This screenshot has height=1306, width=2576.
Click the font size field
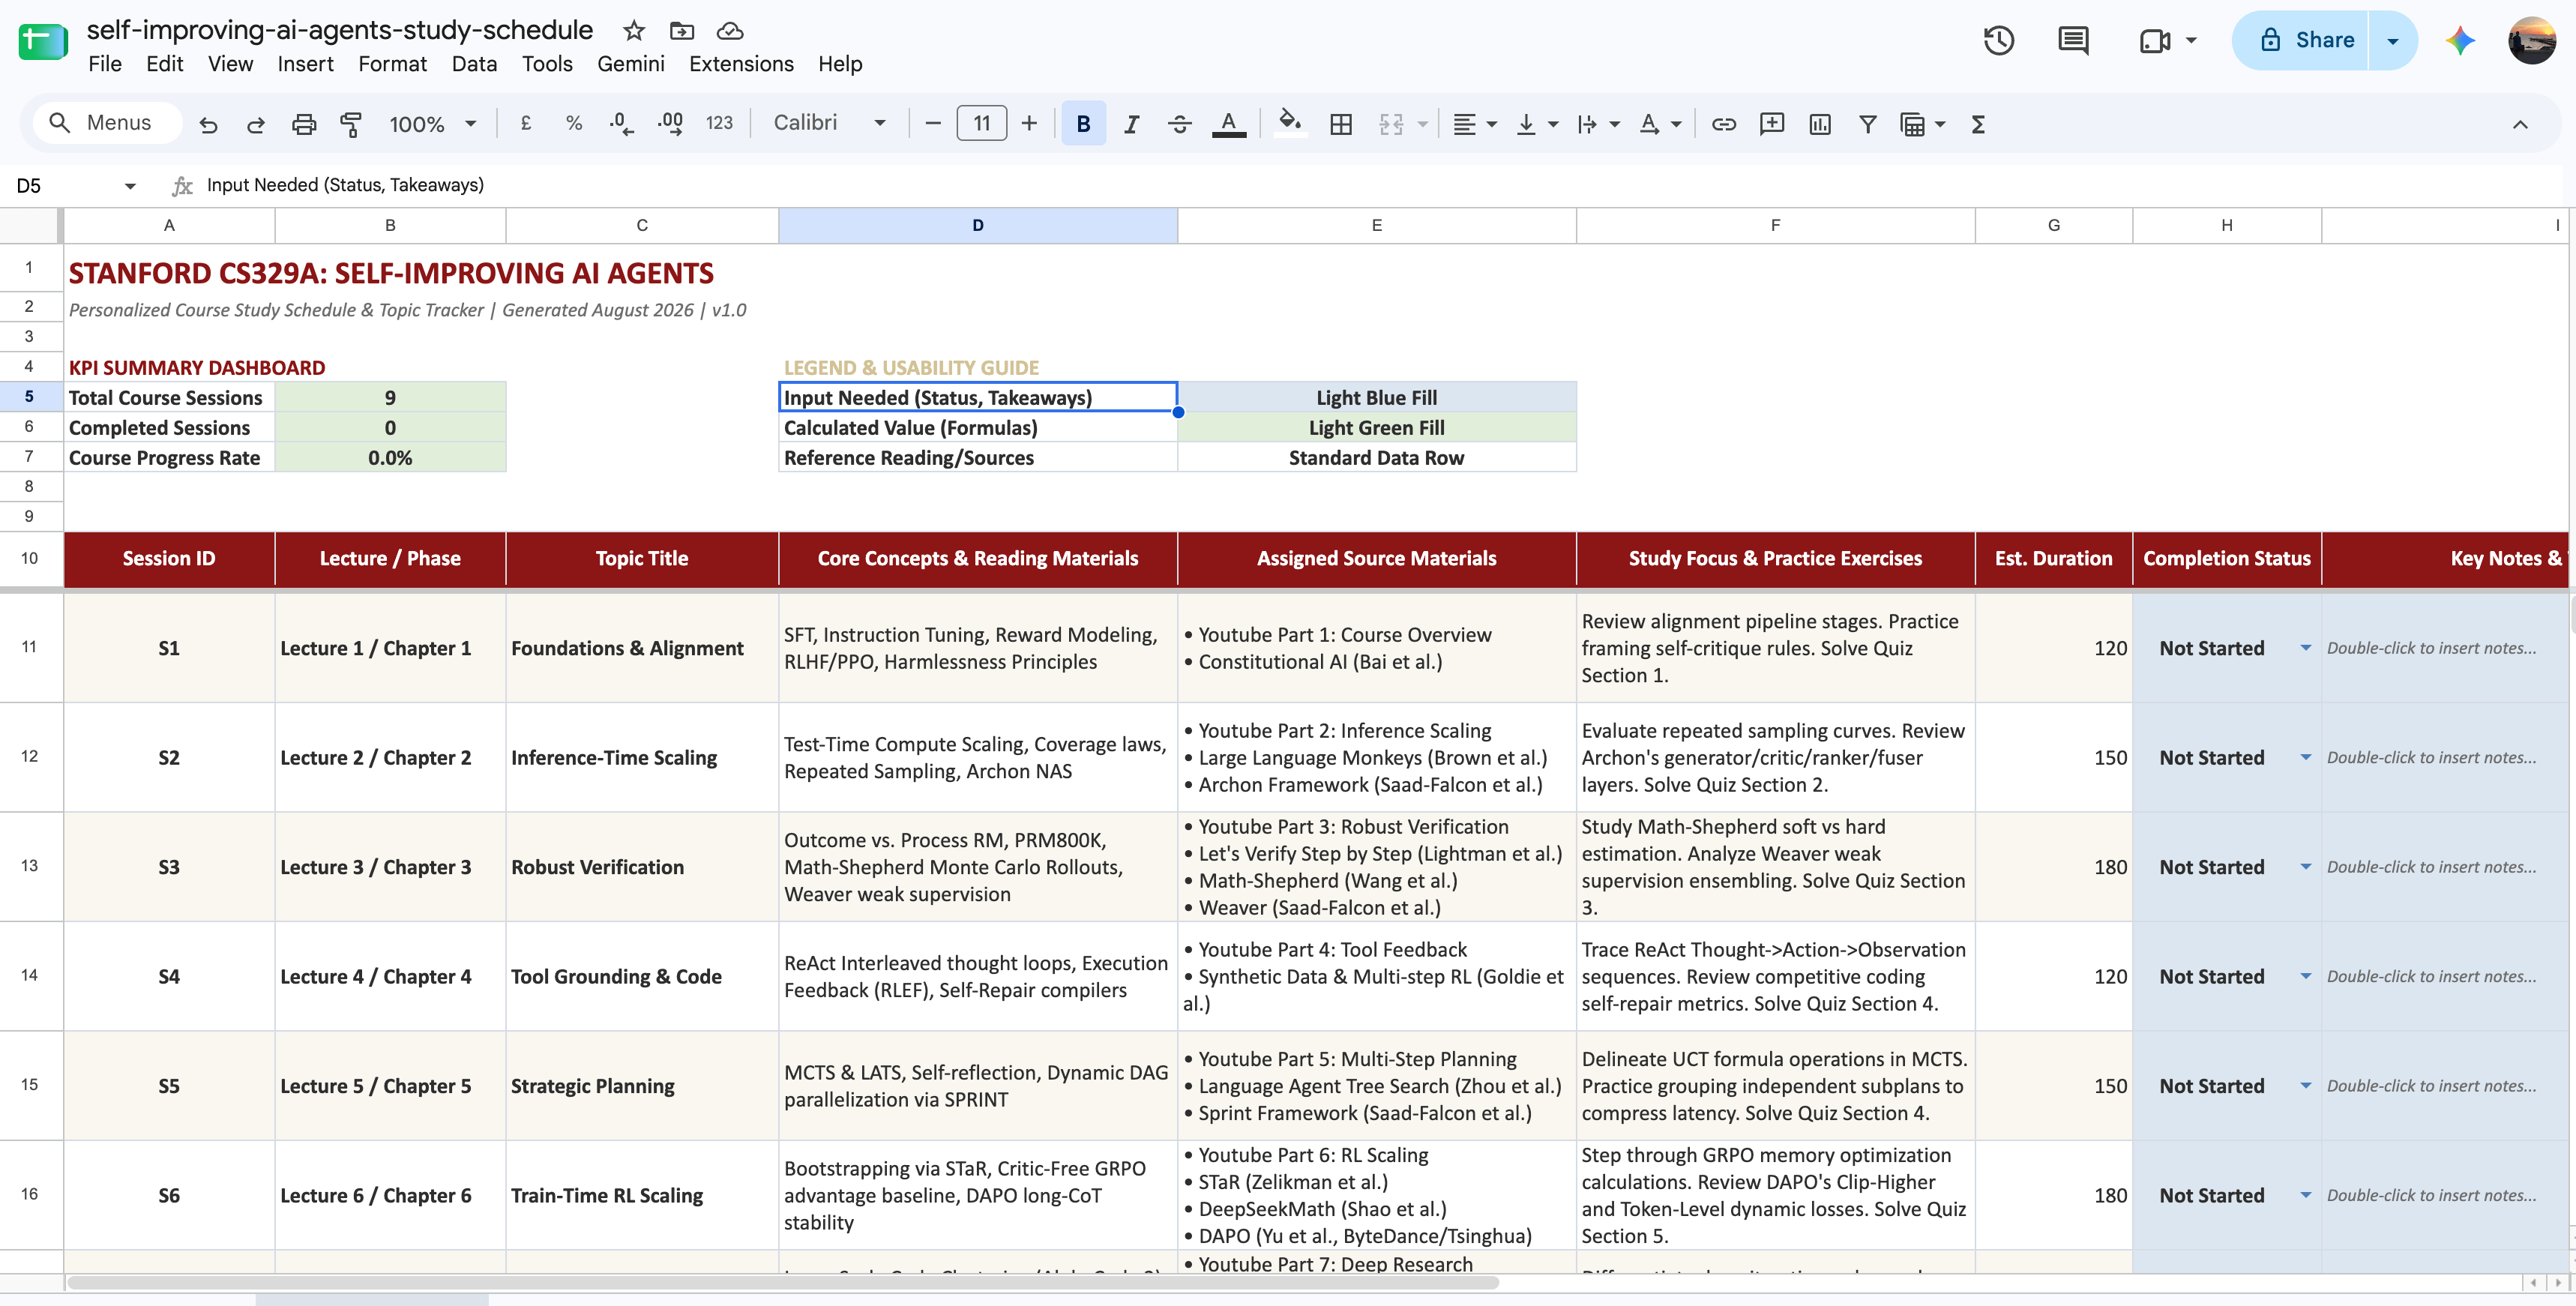tap(981, 124)
